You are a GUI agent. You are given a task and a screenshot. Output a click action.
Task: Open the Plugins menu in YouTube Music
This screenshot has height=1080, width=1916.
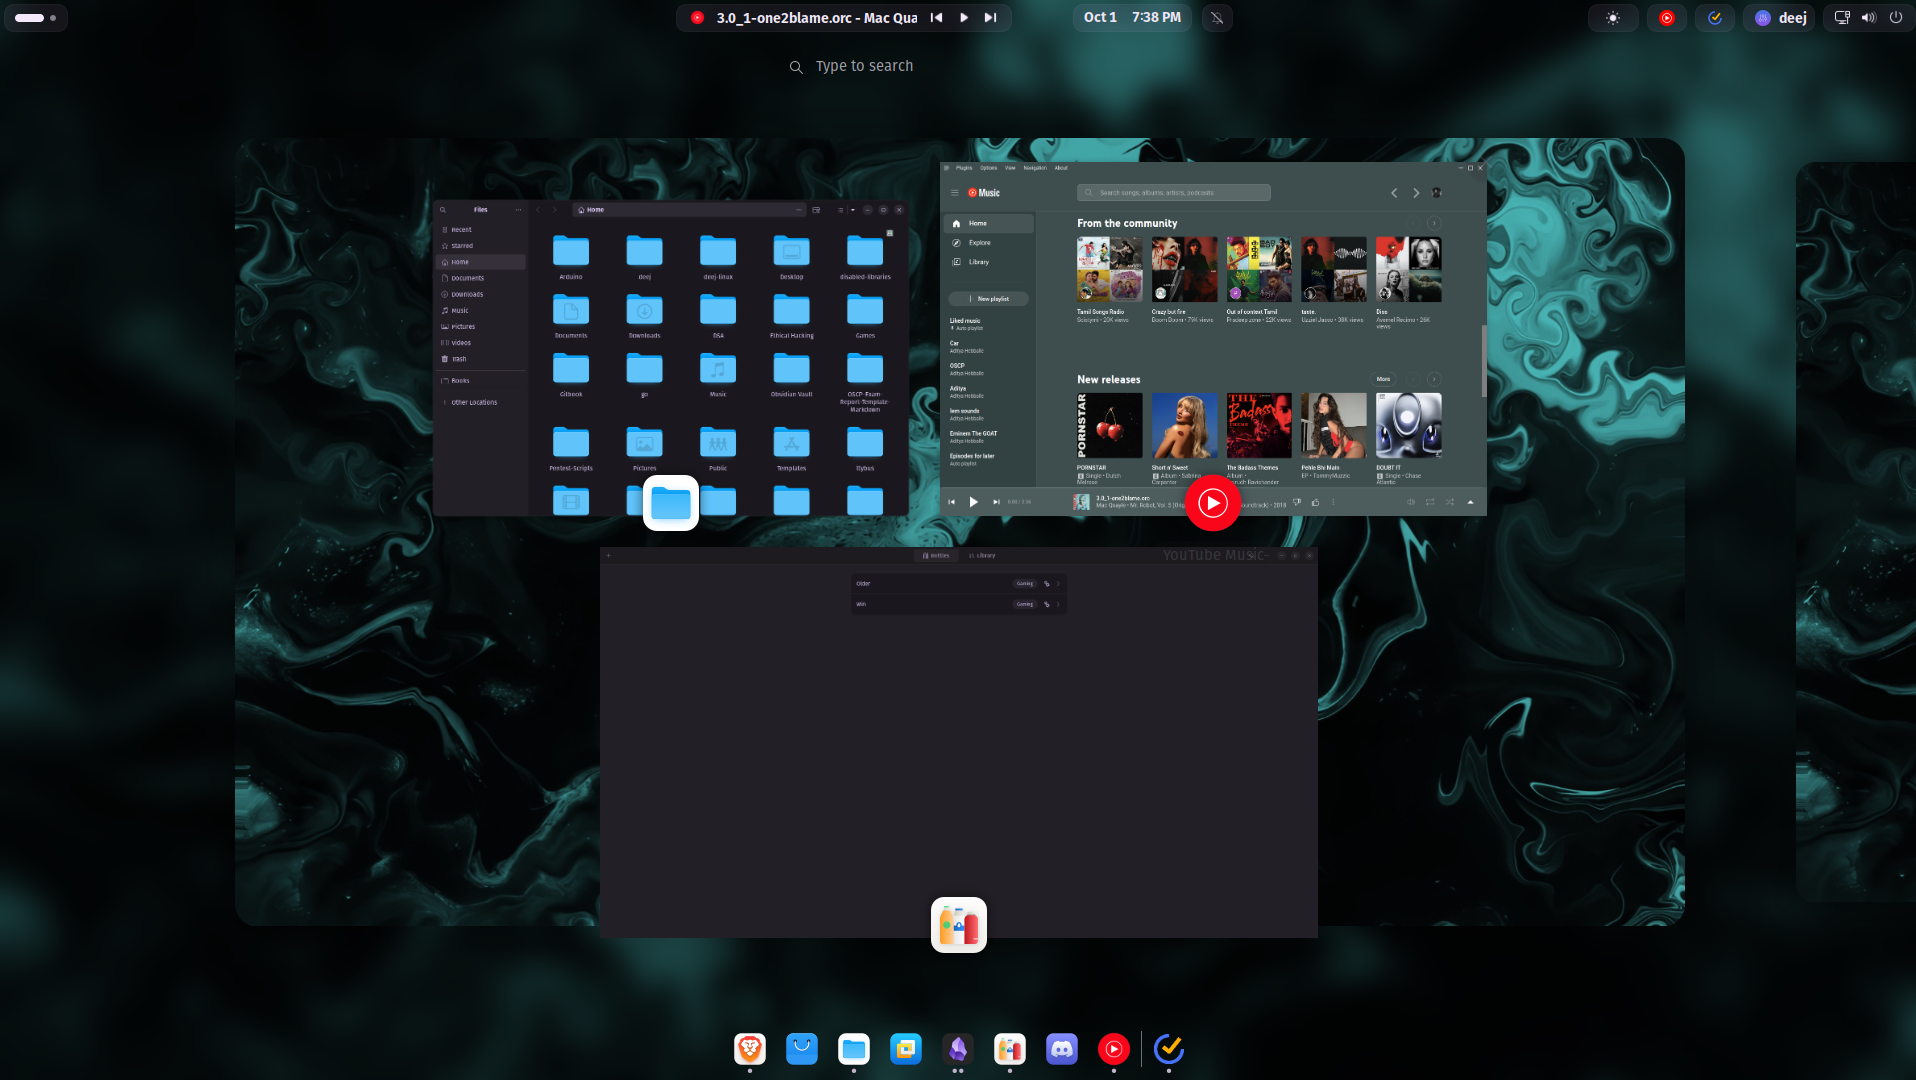coord(964,168)
